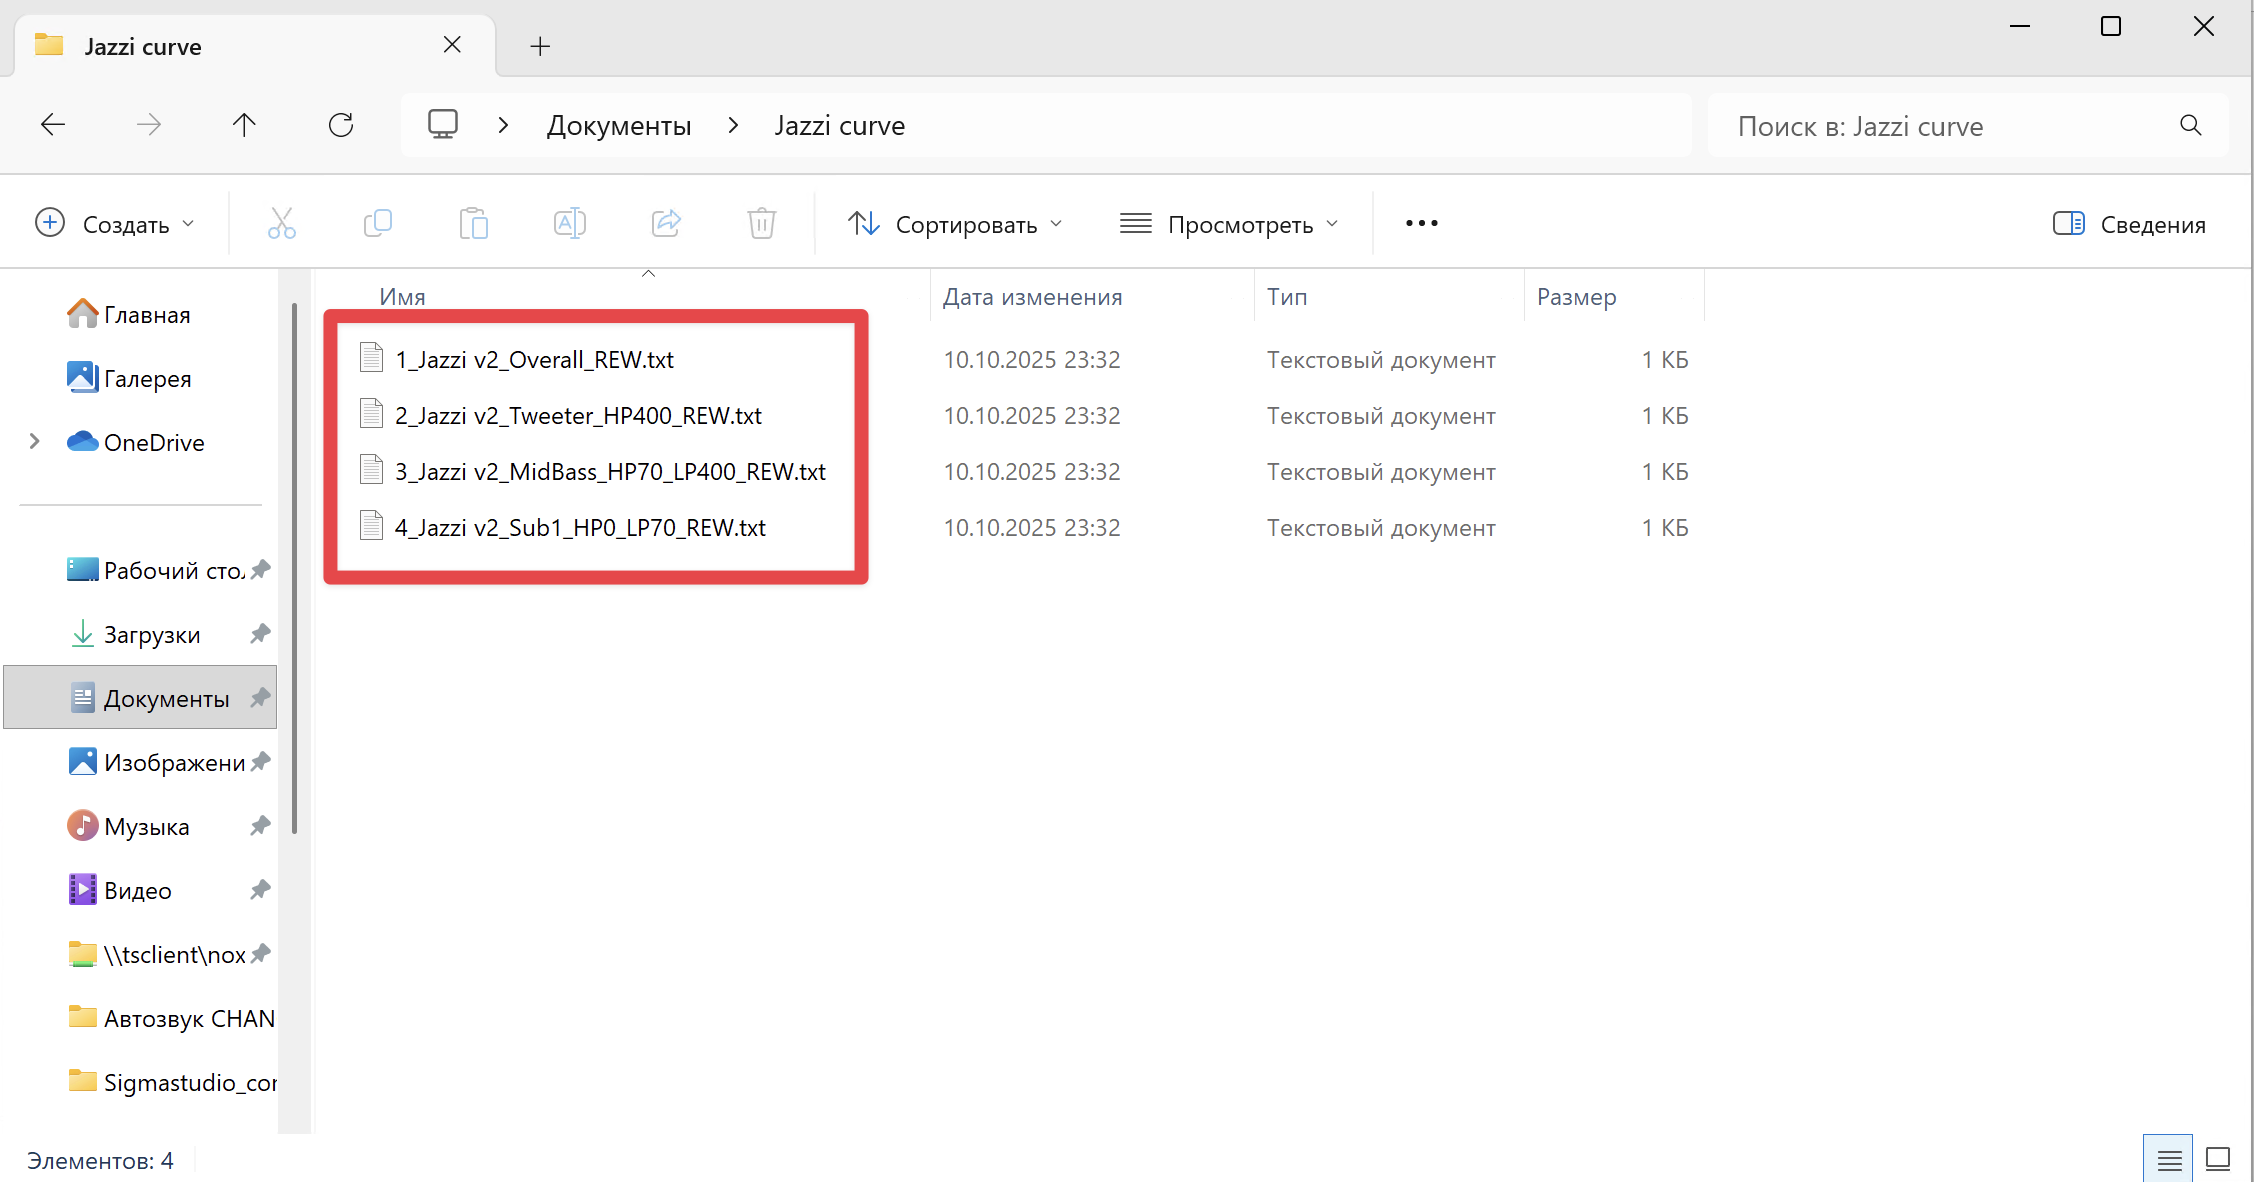
Task: Open the Просмотреть view menu
Action: (1229, 224)
